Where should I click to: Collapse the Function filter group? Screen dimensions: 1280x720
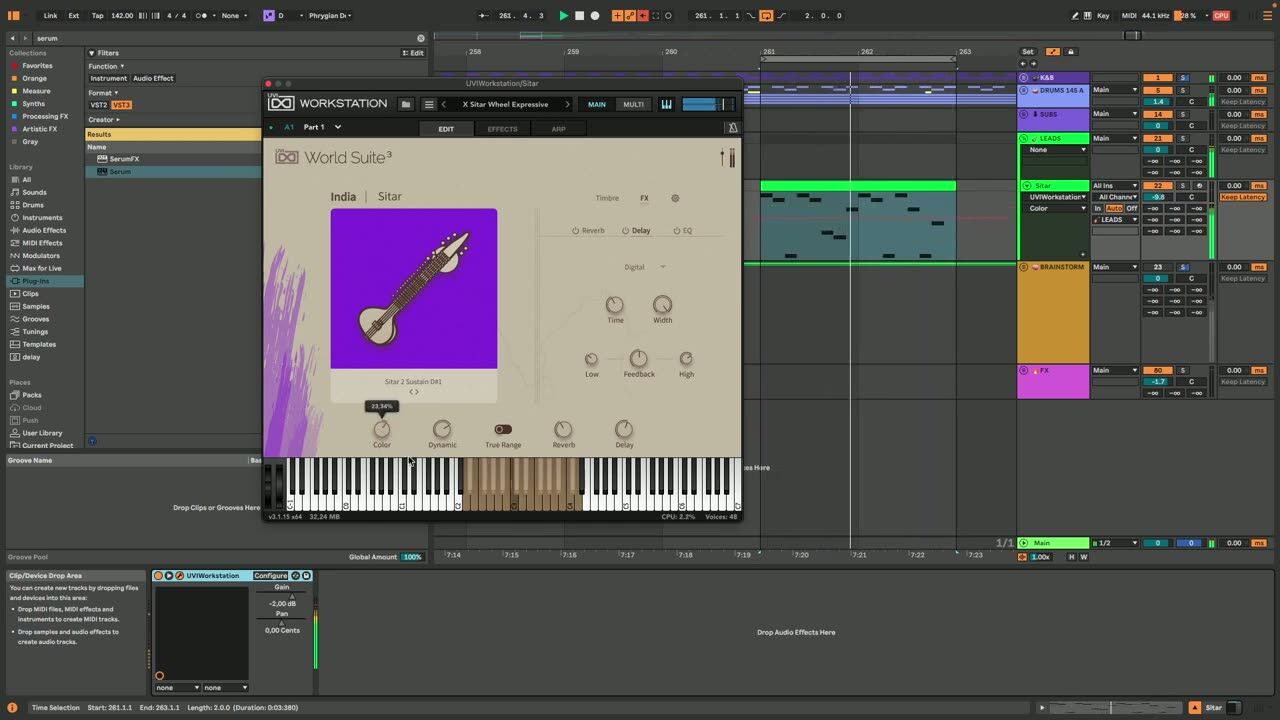coord(106,66)
